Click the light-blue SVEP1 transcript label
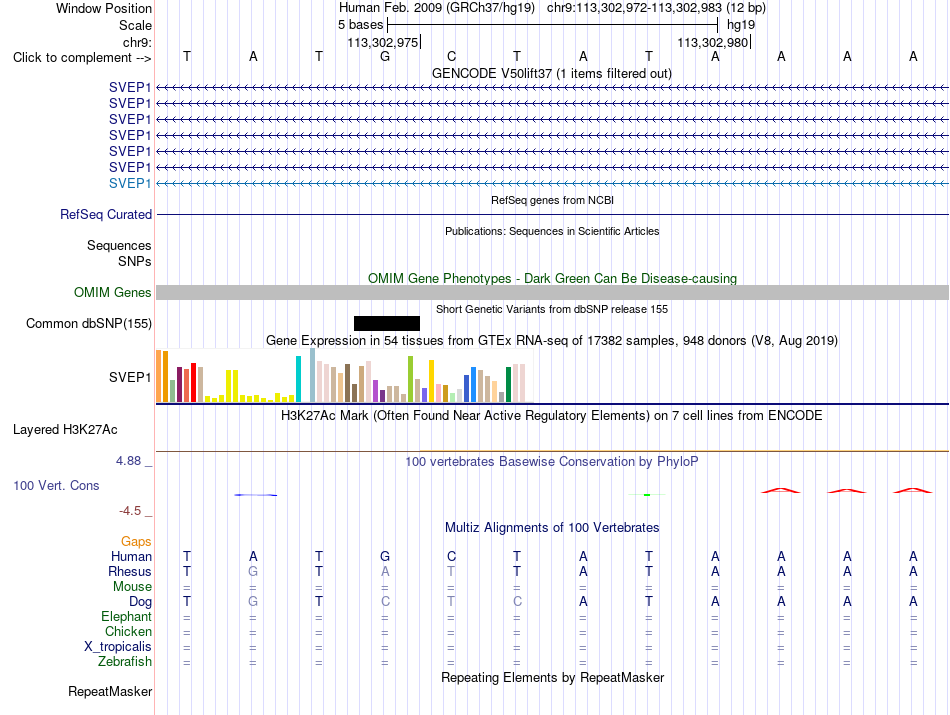Viewport: 950px width, 715px height. pyautogui.click(x=130, y=183)
